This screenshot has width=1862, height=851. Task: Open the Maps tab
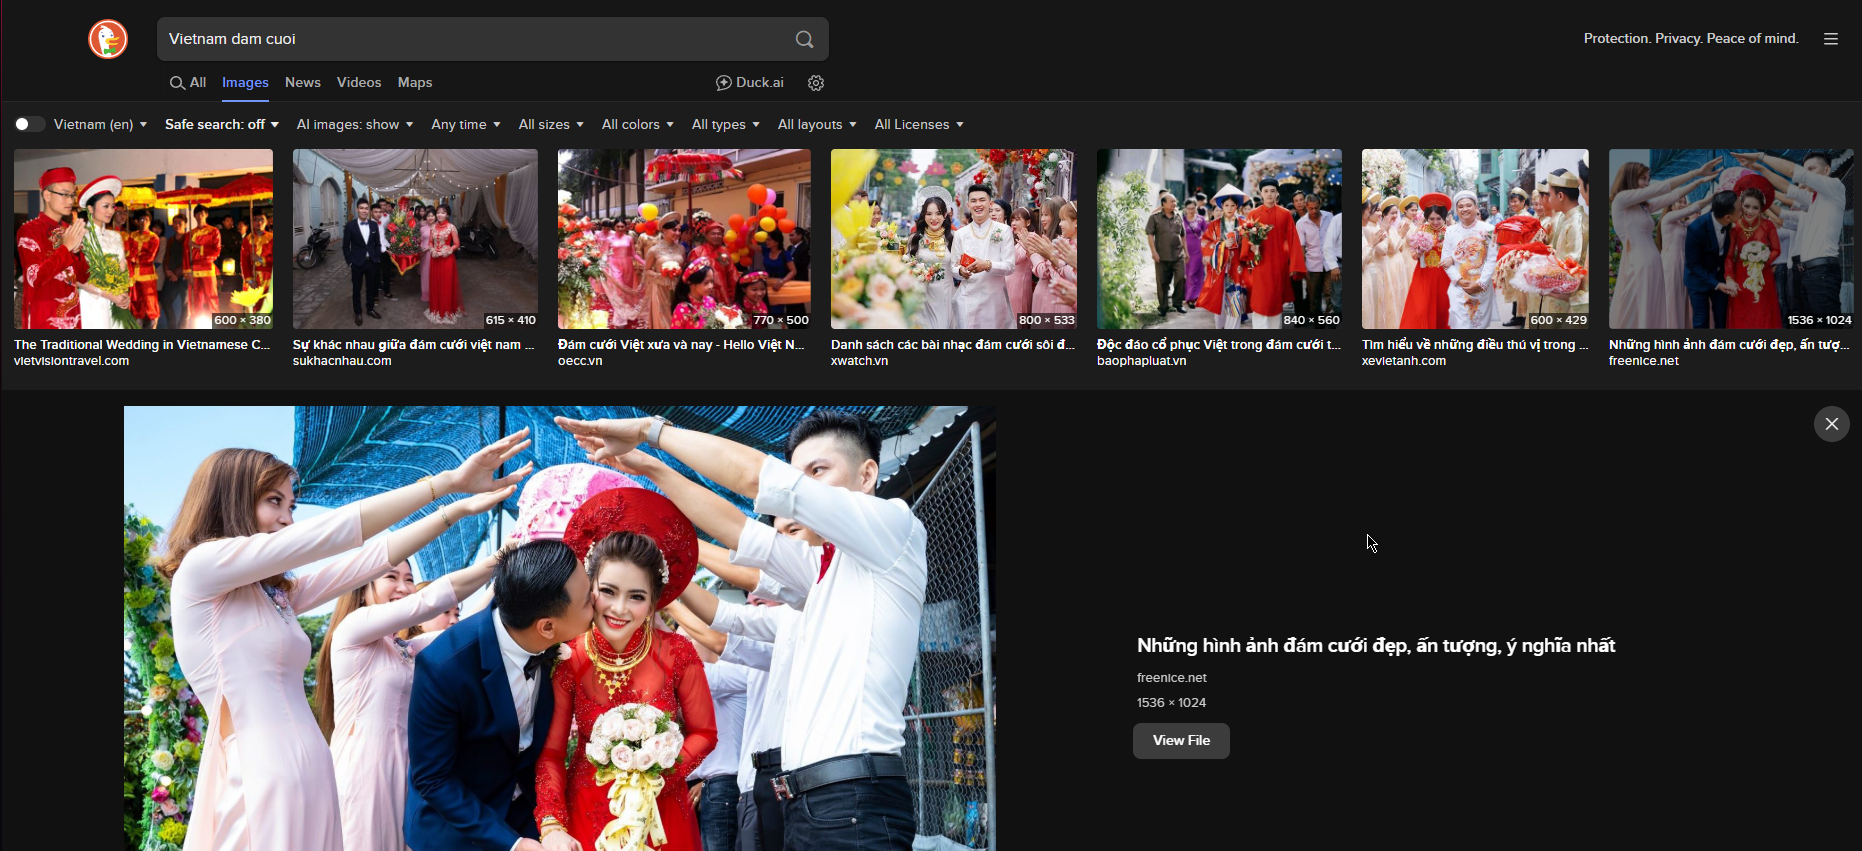tap(415, 83)
